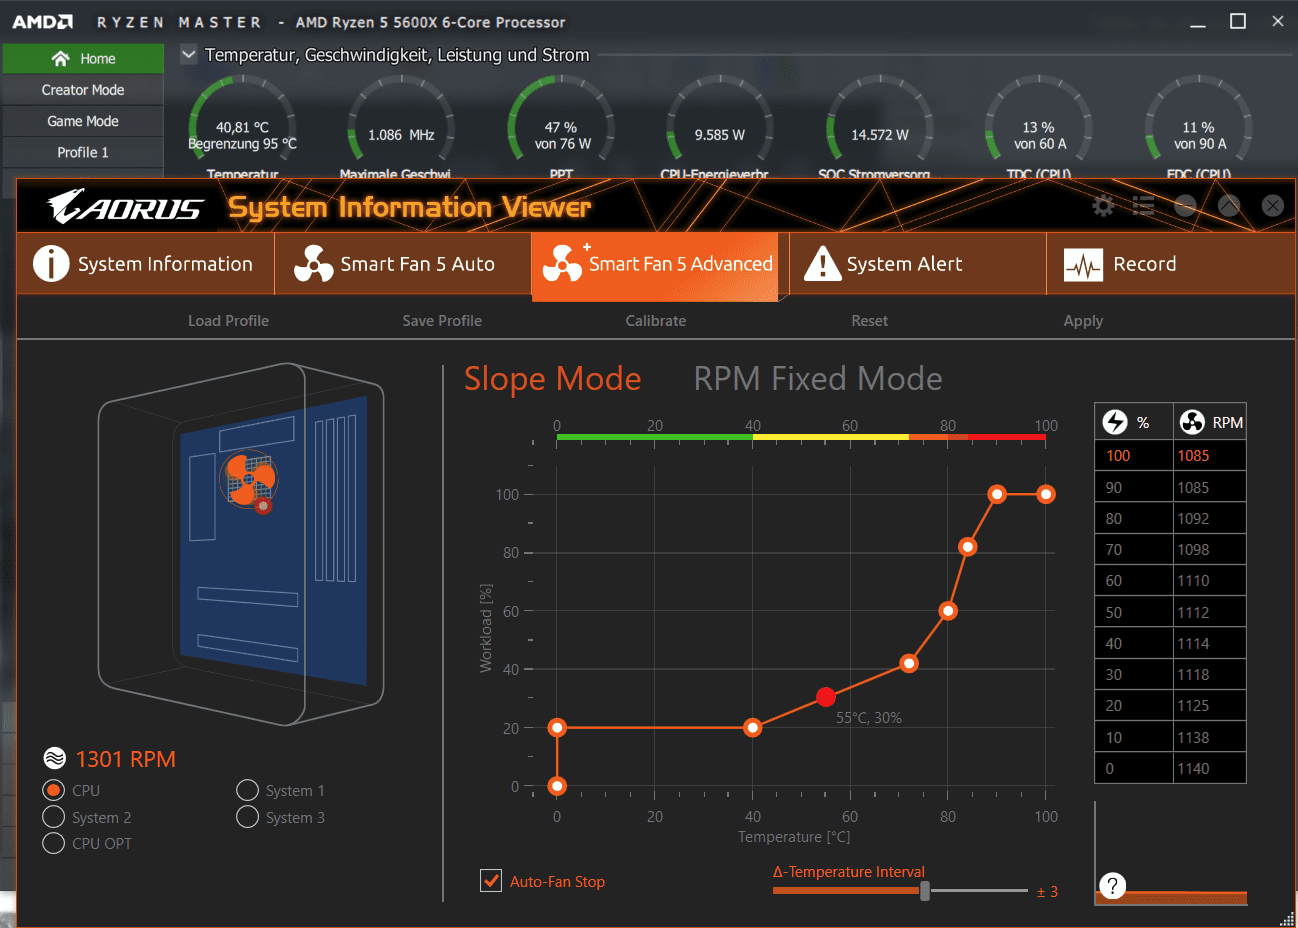Select the System 2 fan radio button
The height and width of the screenshot is (928, 1298).
coord(53,817)
